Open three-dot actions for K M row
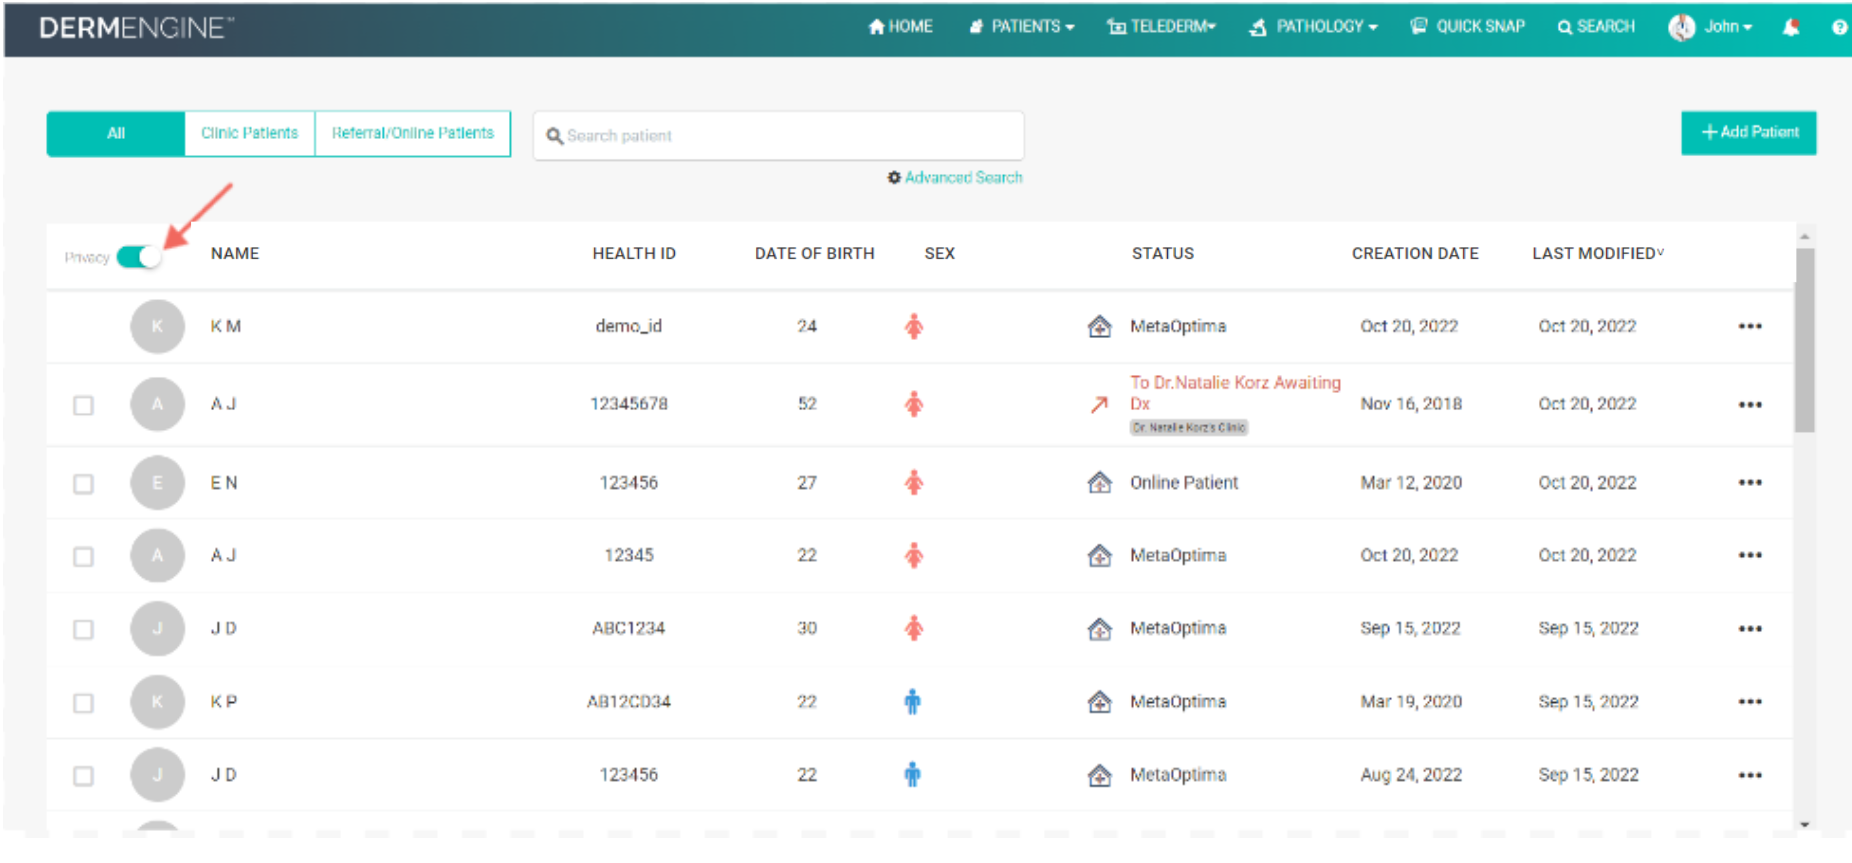The height and width of the screenshot is (863, 1852). point(1749,327)
